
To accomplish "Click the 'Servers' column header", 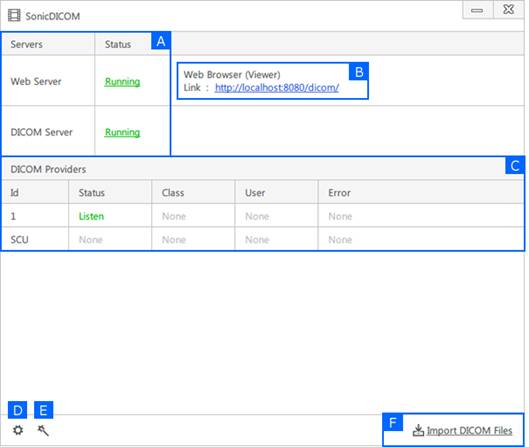I will point(26,44).
